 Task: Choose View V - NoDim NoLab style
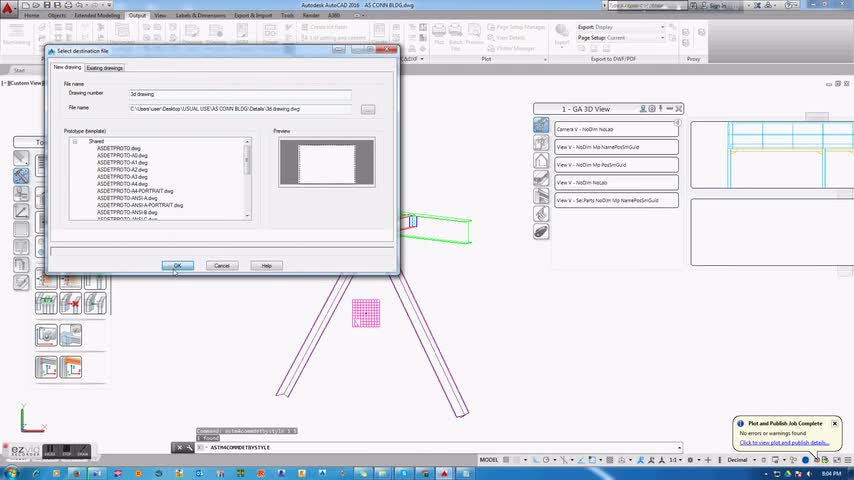616,183
